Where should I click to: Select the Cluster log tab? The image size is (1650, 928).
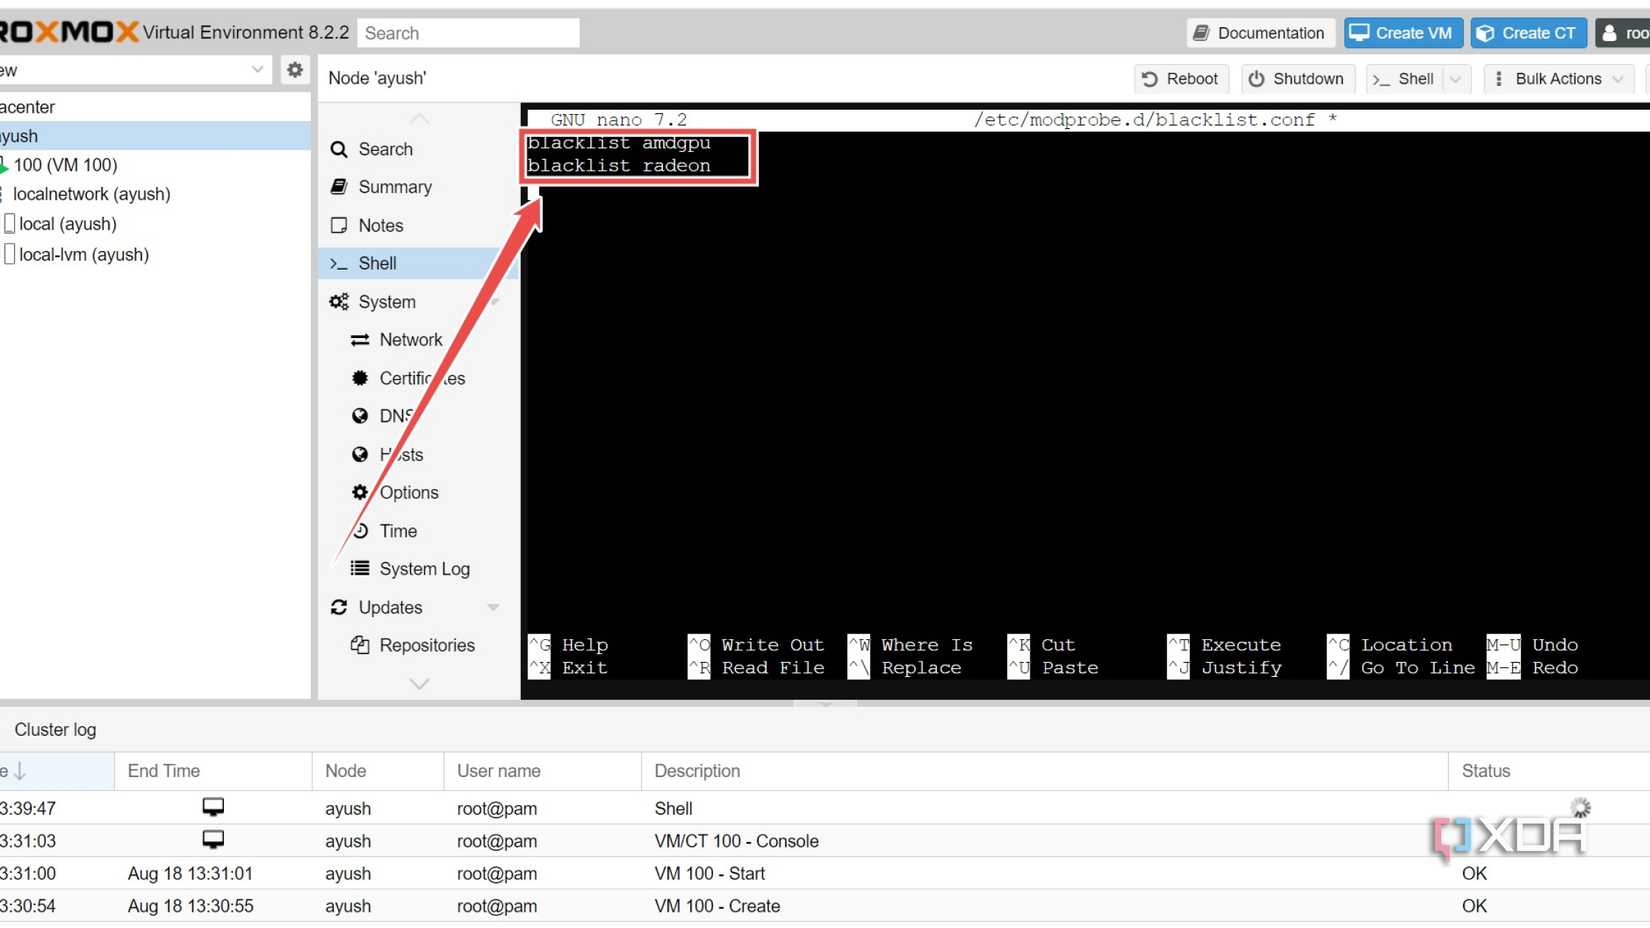pyautogui.click(x=55, y=730)
